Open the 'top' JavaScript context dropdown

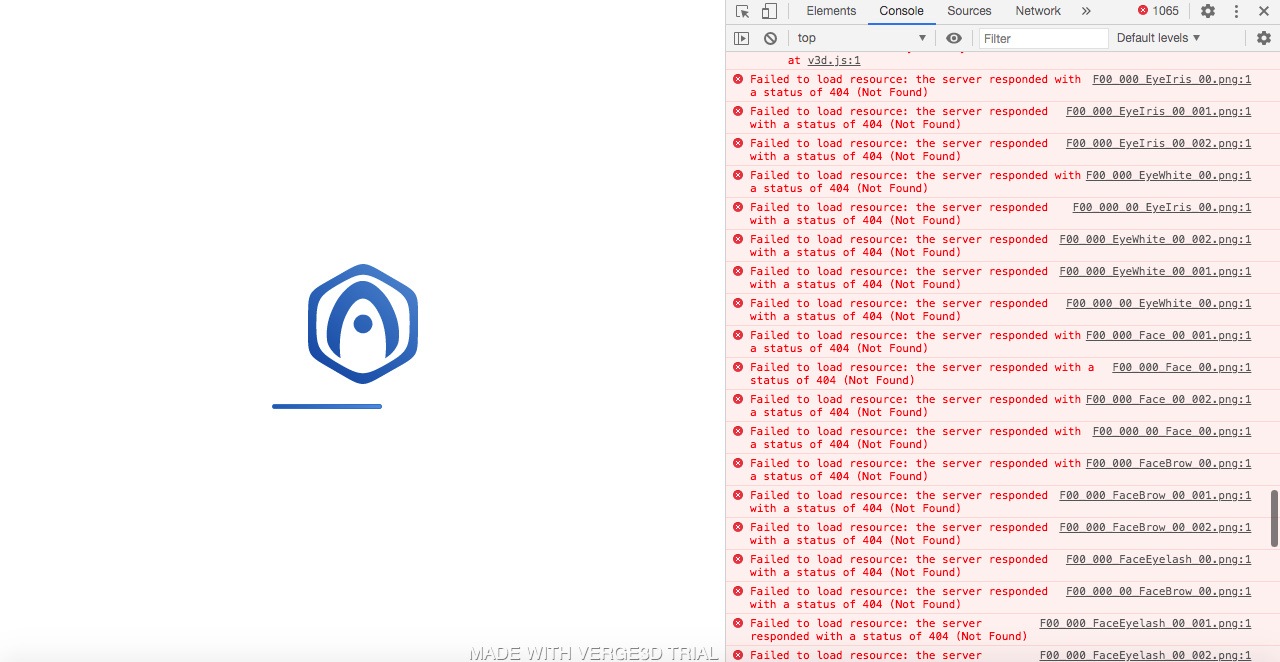(x=862, y=38)
